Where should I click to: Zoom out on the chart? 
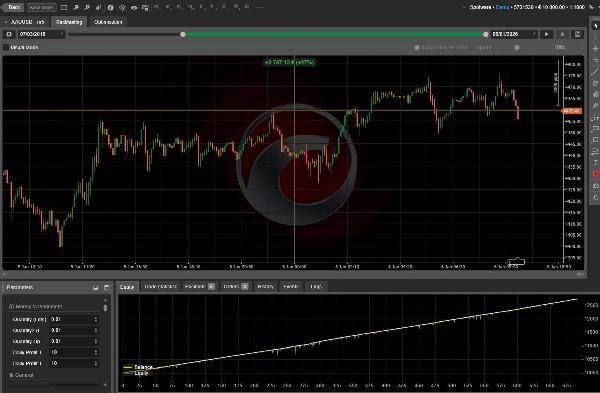coord(87,7)
